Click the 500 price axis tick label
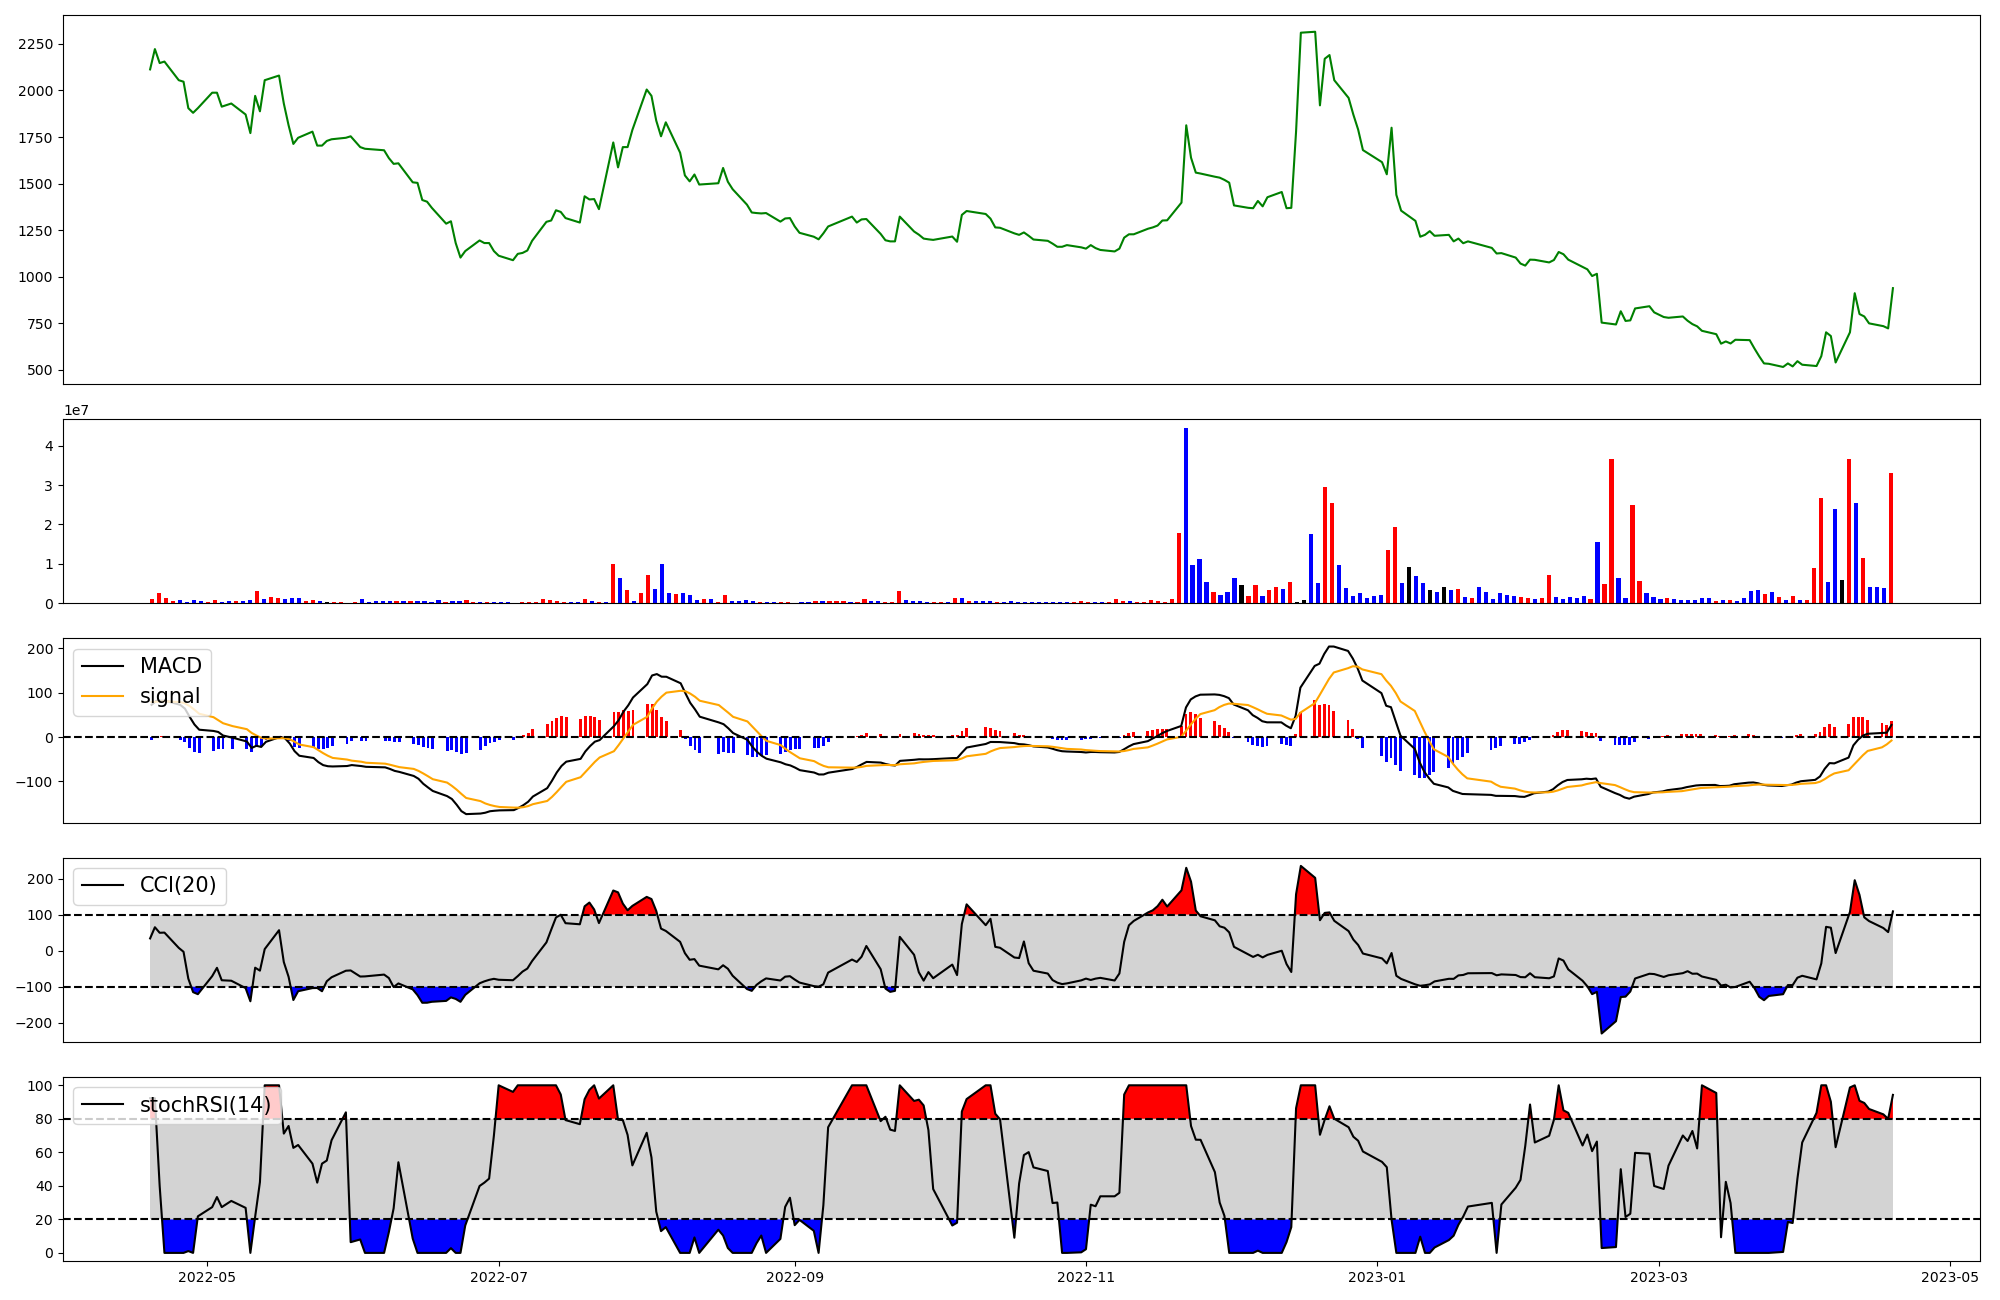The height and width of the screenshot is (1300, 2000). coord(42,371)
